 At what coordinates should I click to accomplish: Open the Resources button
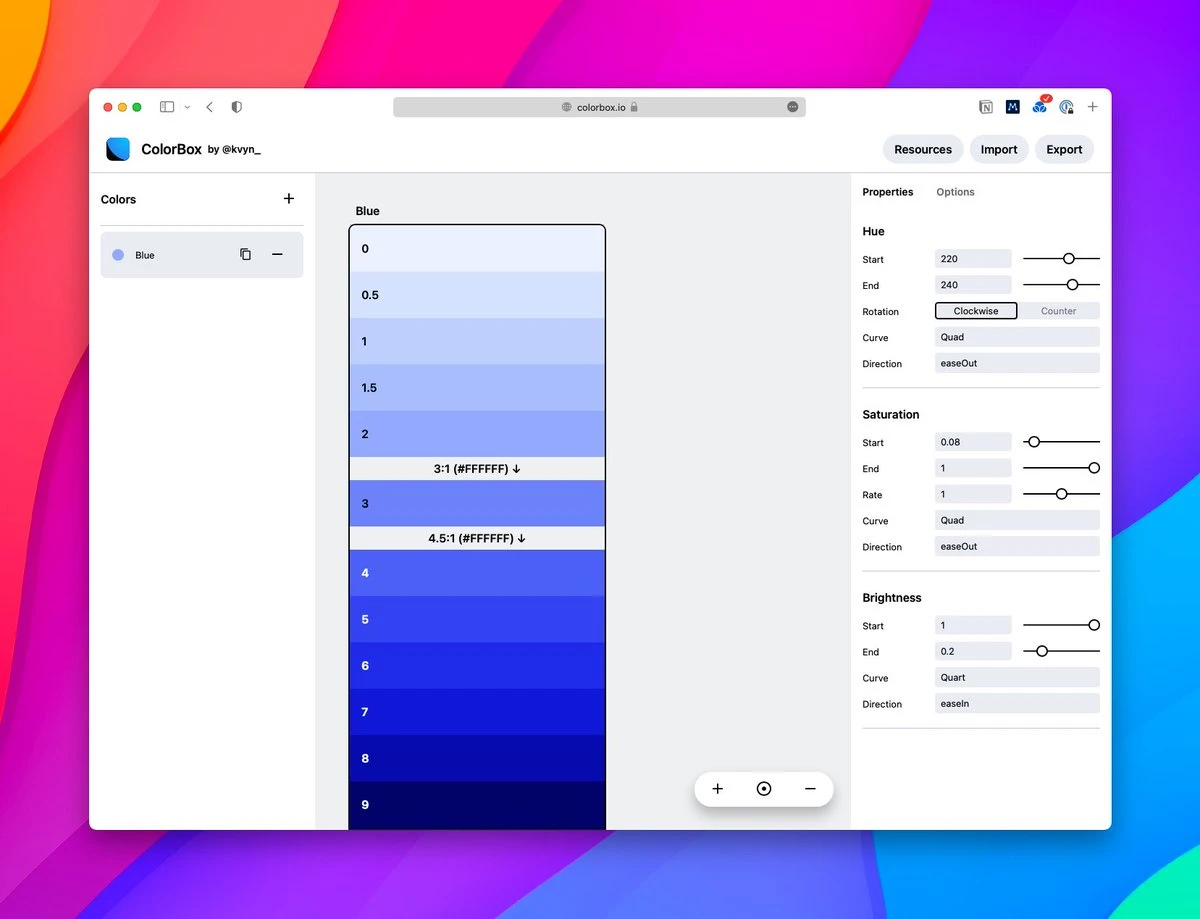click(922, 149)
